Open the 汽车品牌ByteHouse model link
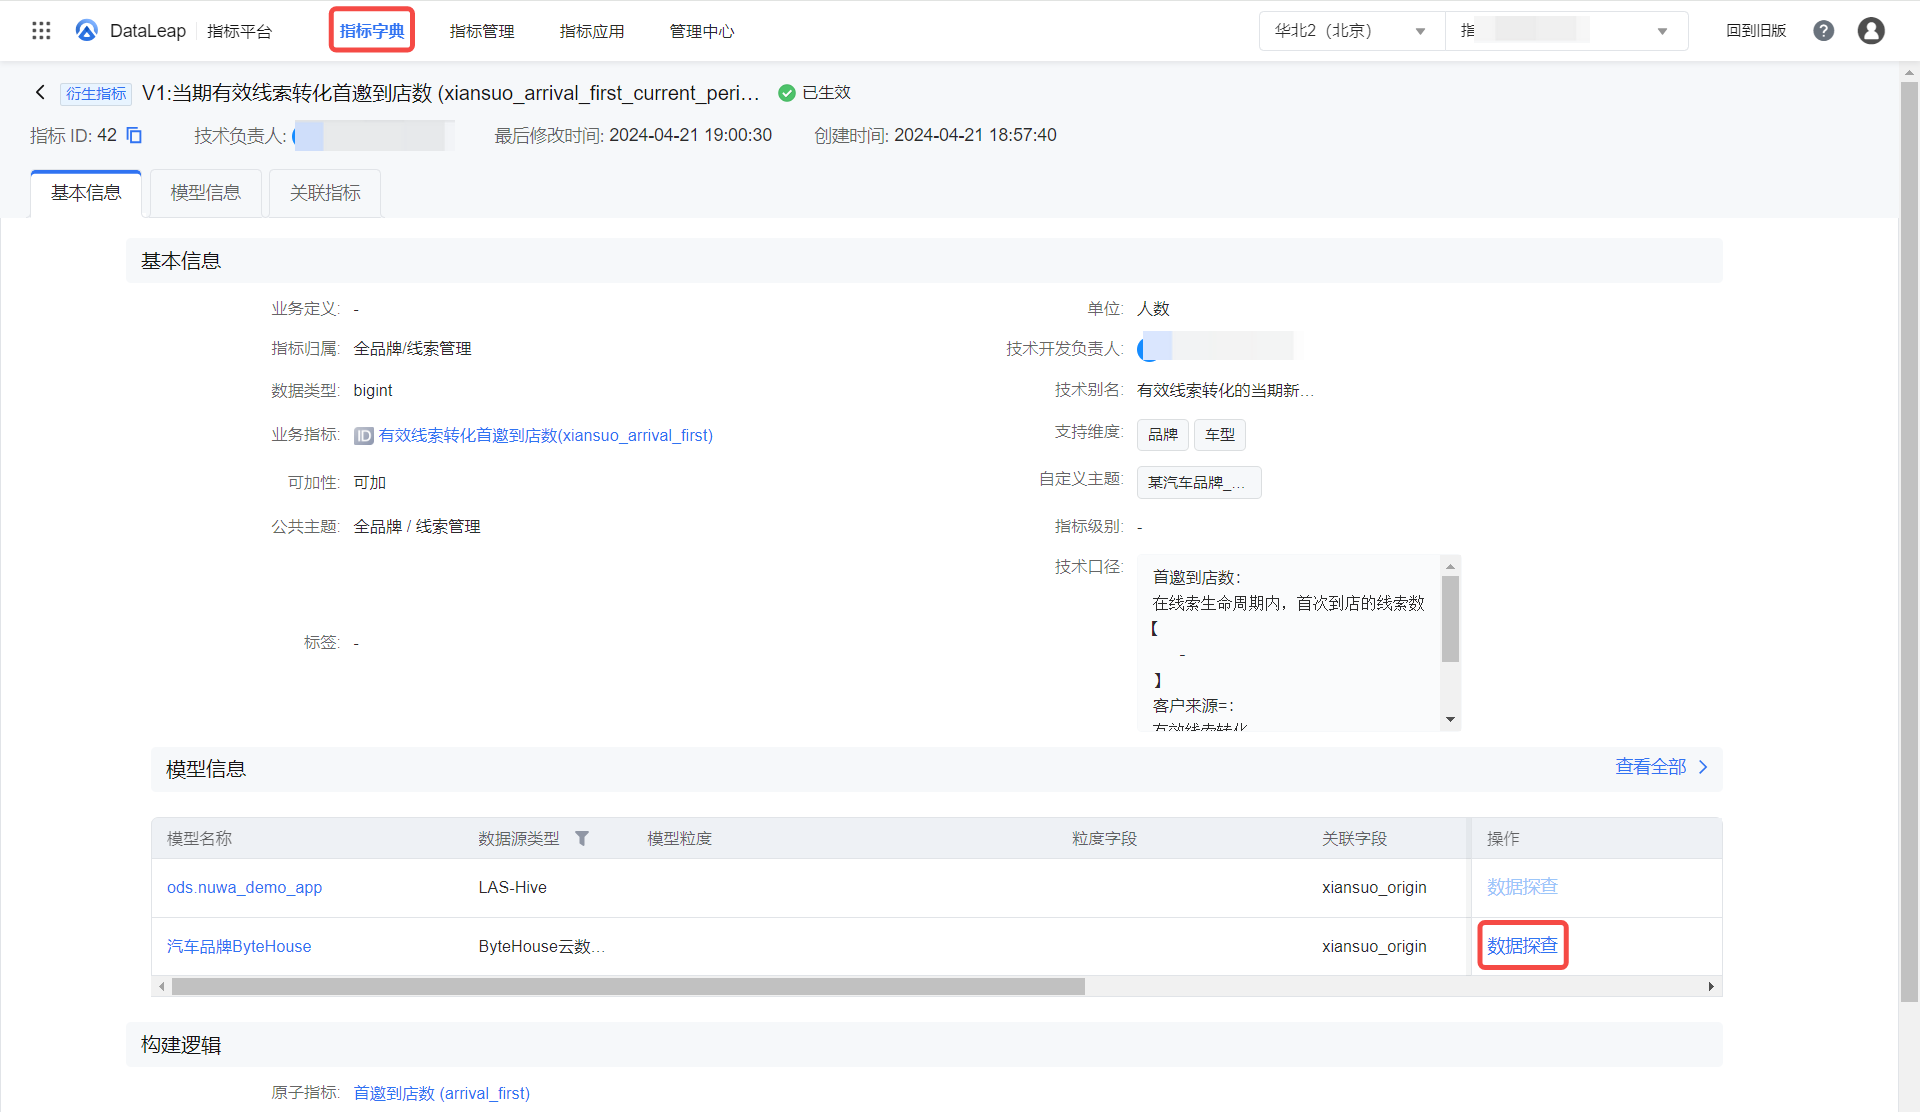The height and width of the screenshot is (1112, 1920). click(x=239, y=946)
